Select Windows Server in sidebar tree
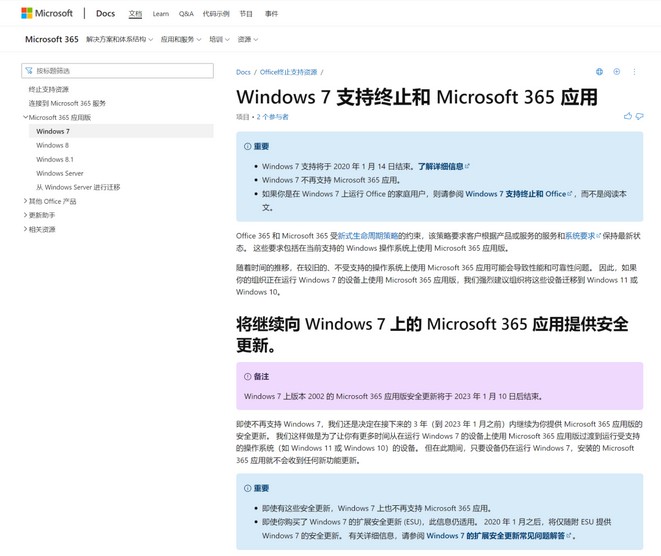The image size is (661, 556). [x=60, y=173]
